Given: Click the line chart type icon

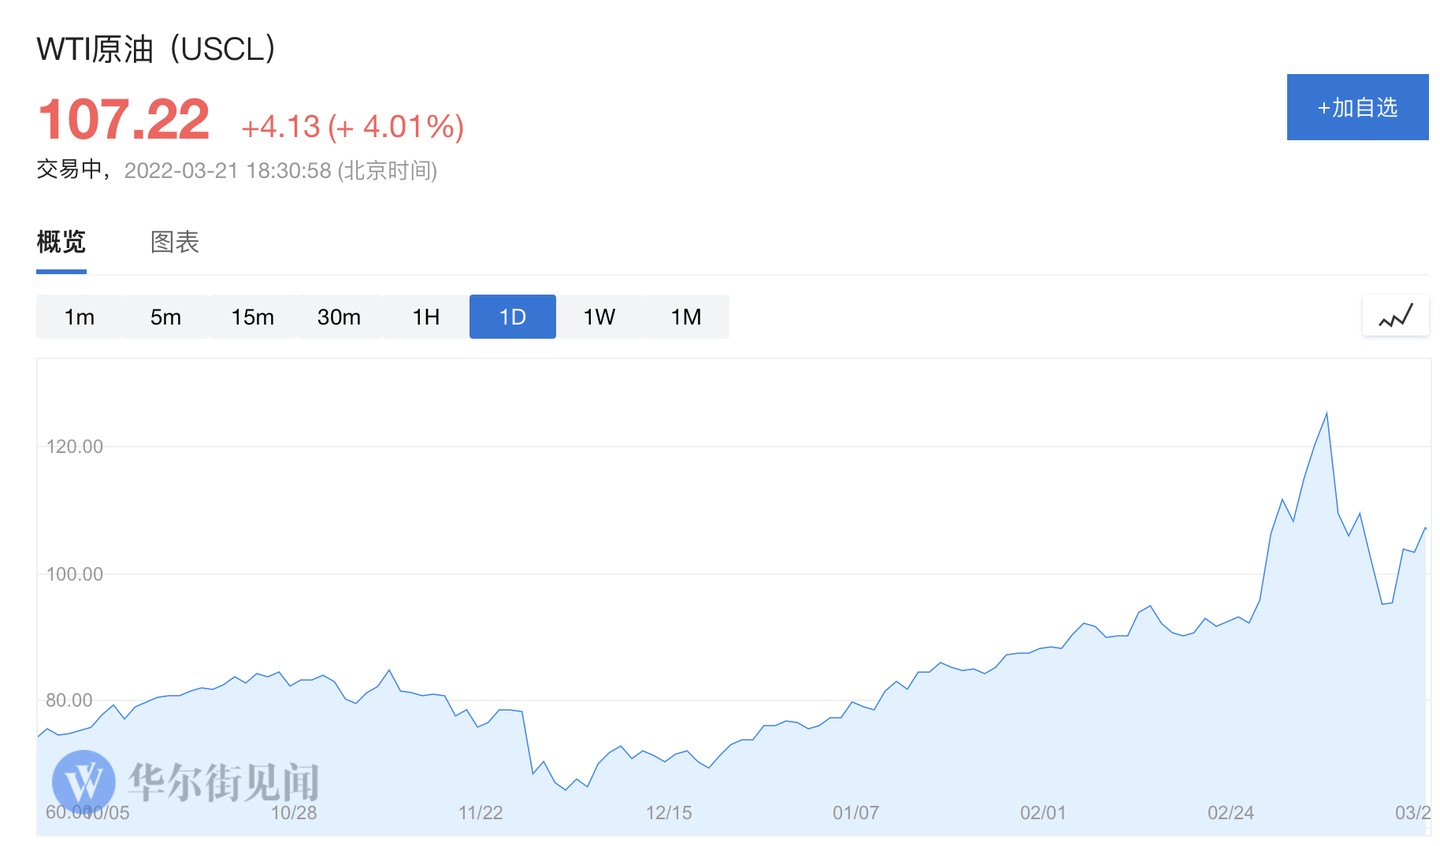Looking at the screenshot, I should pyautogui.click(x=1395, y=317).
